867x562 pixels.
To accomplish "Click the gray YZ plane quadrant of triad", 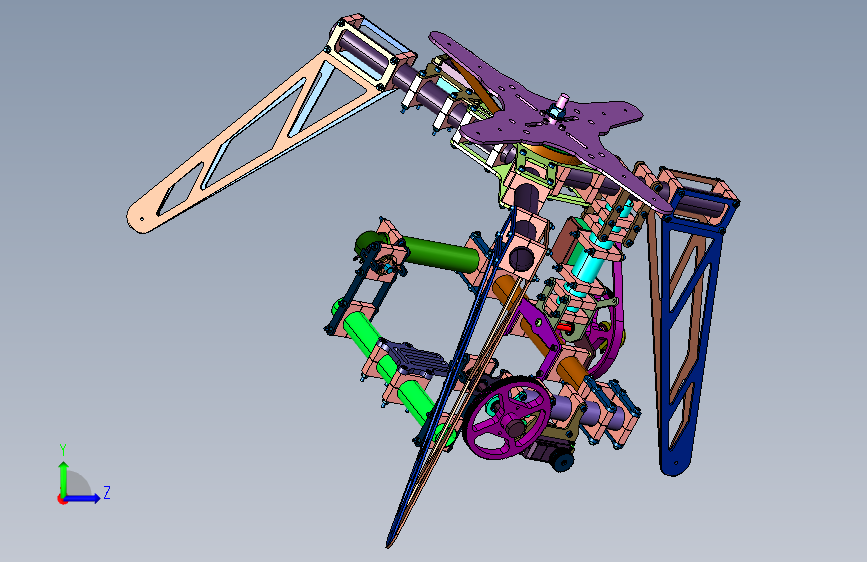I will [79, 484].
